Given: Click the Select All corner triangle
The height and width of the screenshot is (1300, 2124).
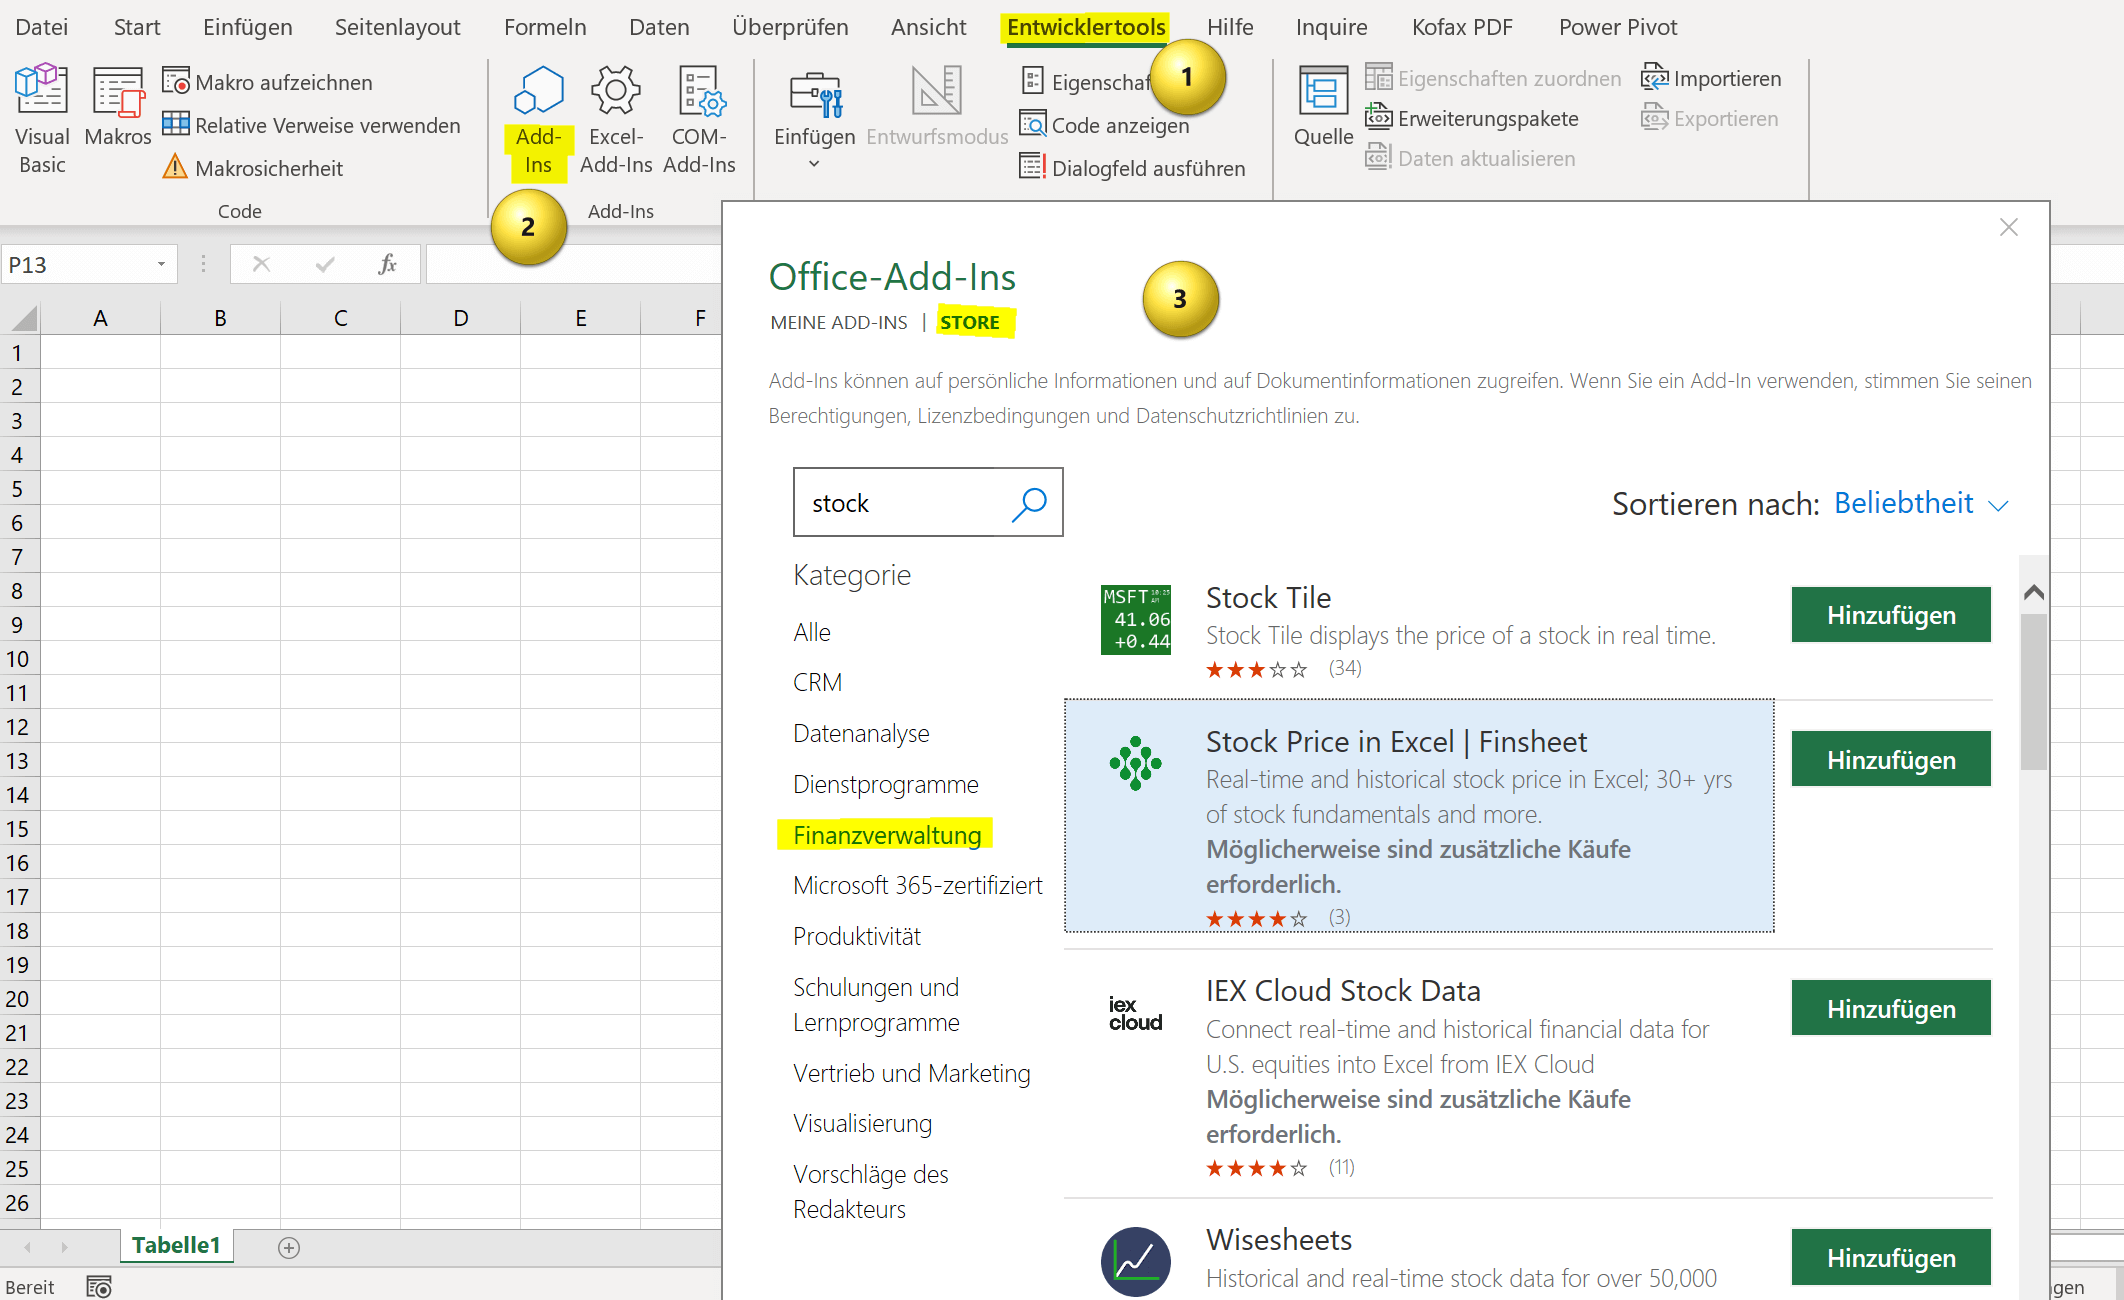Looking at the screenshot, I should tap(22, 318).
